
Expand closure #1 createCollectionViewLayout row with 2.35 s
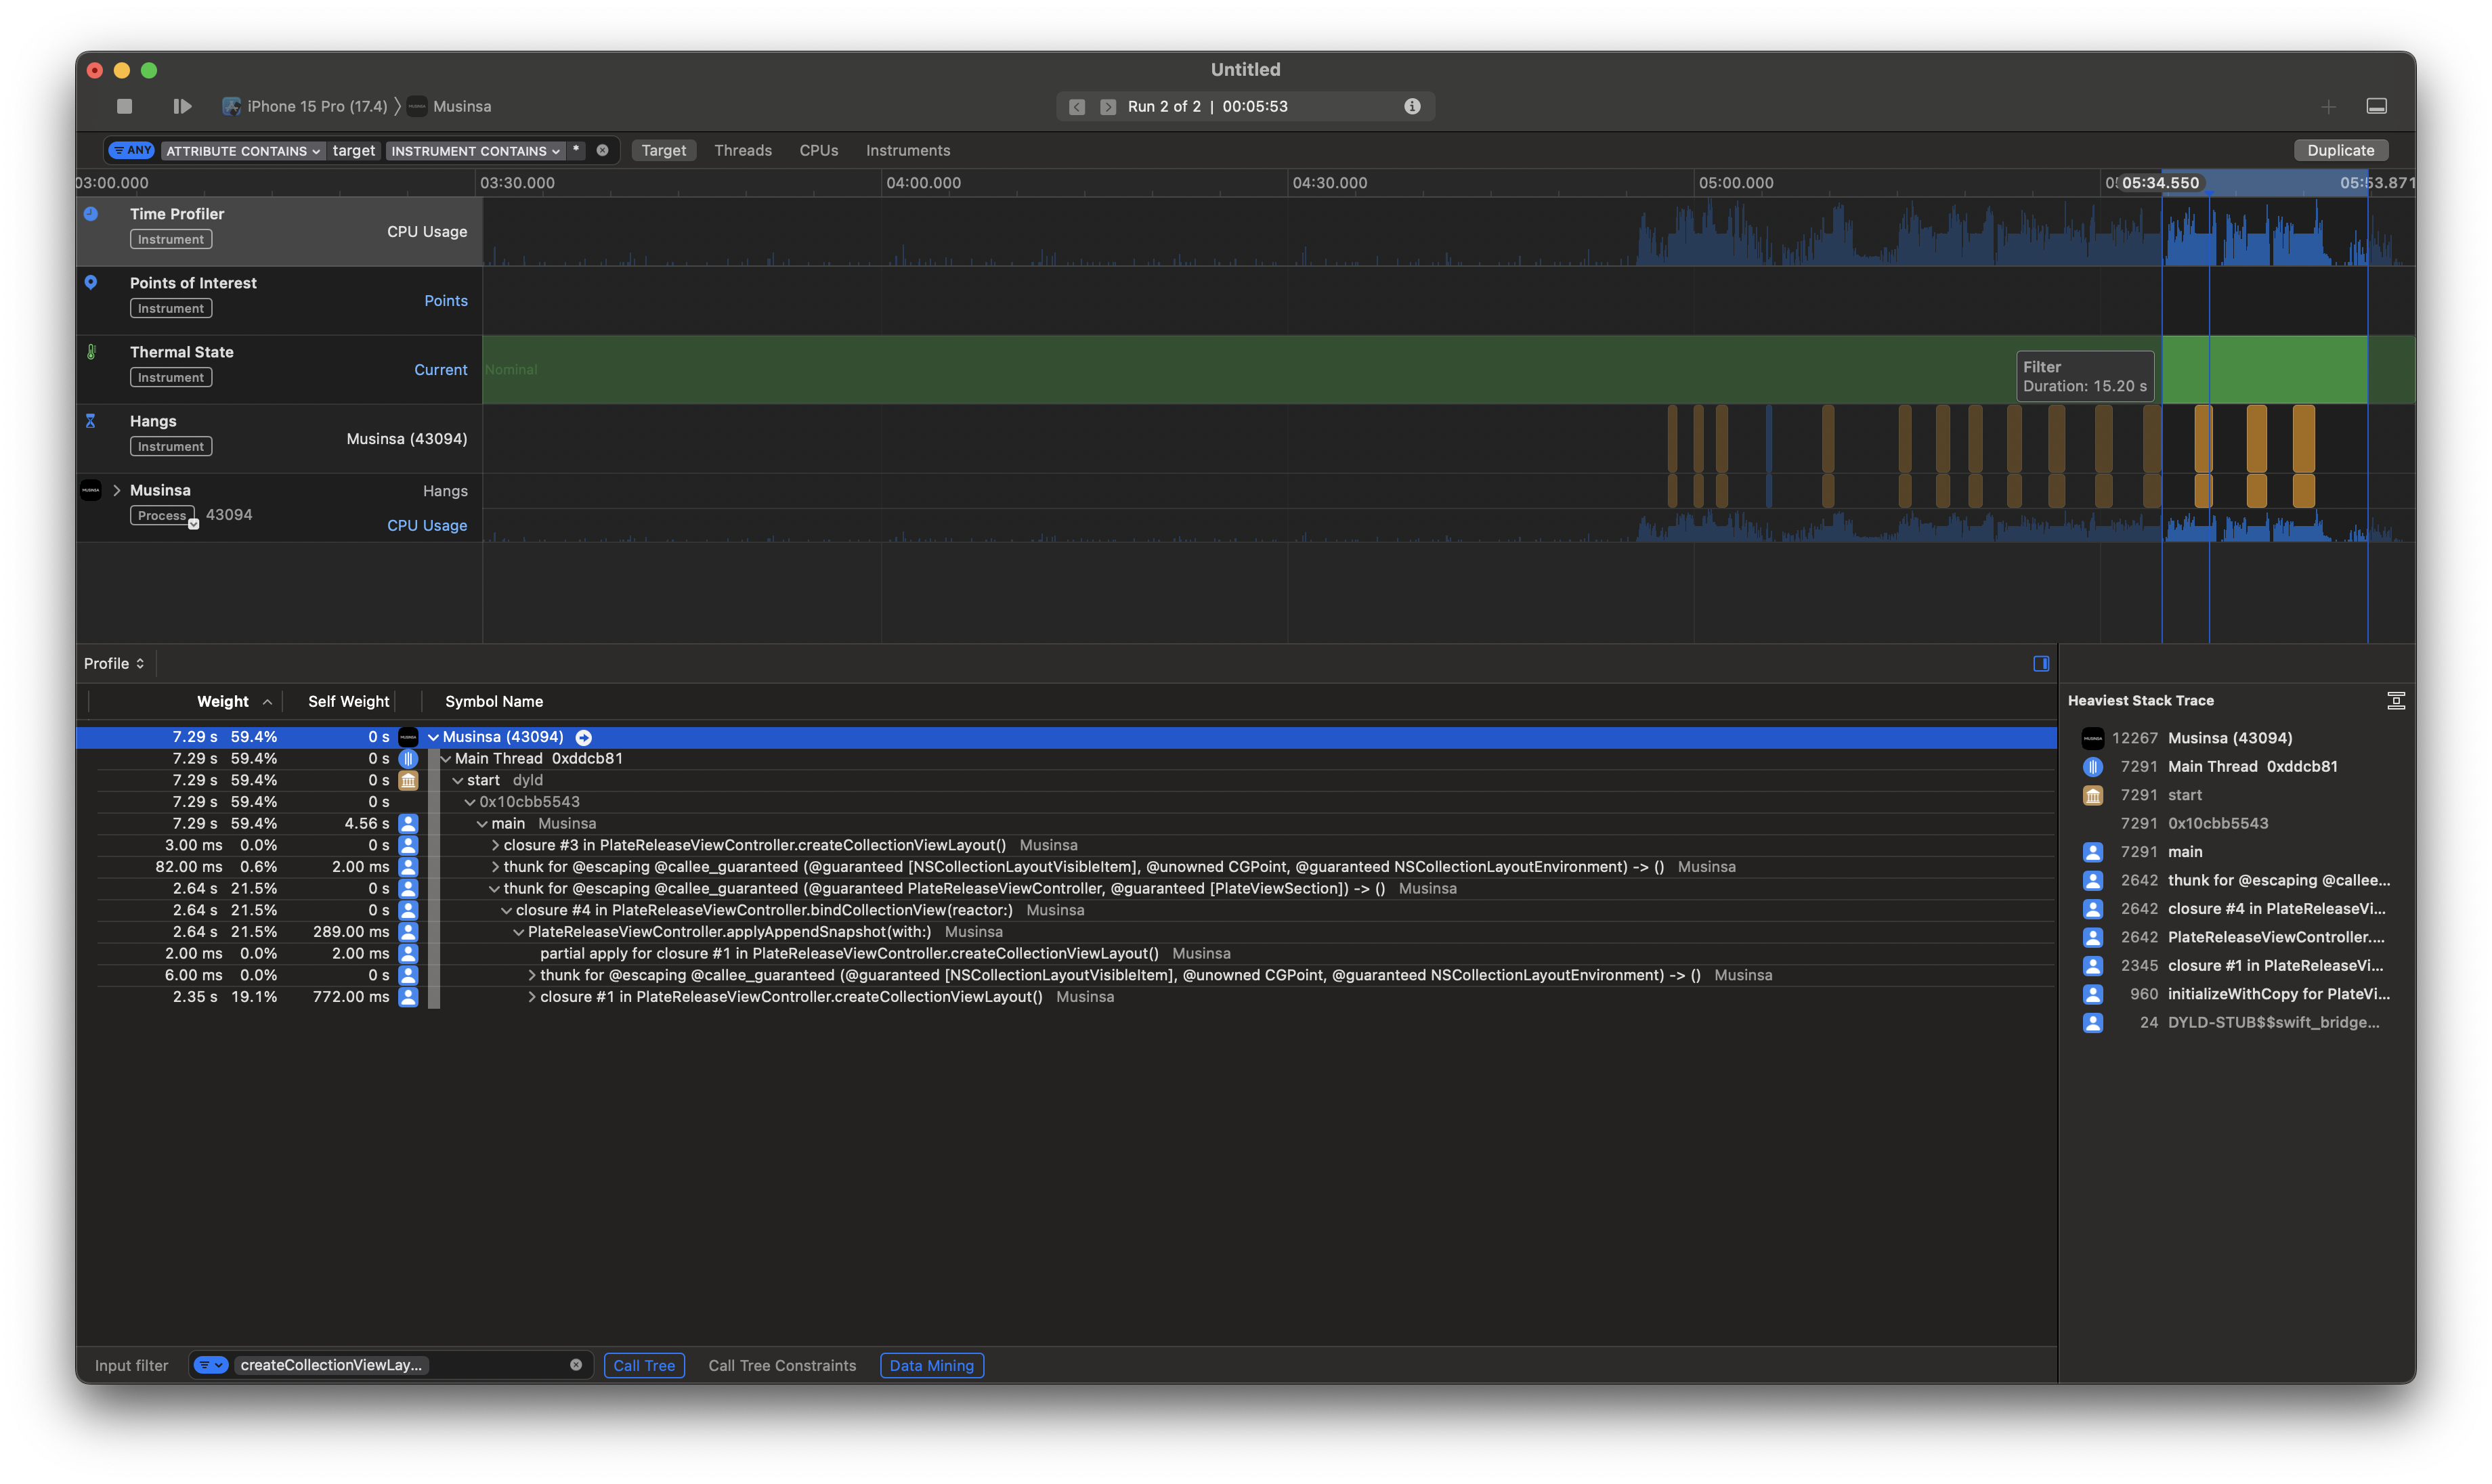click(x=531, y=997)
